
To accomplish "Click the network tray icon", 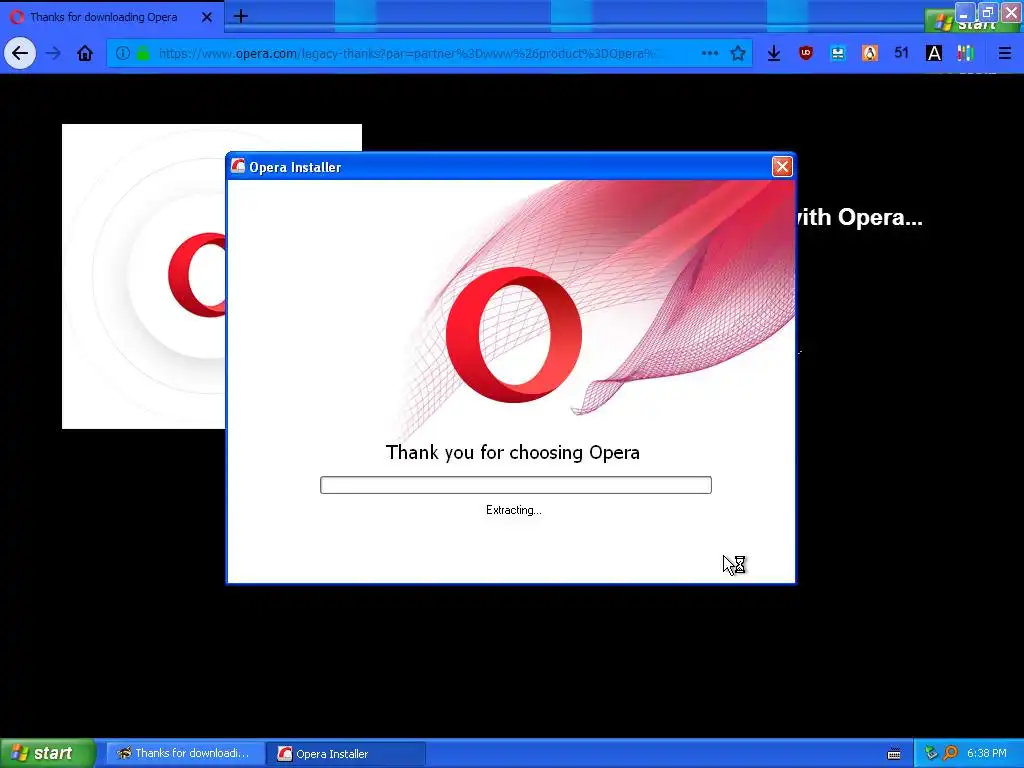I will click(x=931, y=753).
